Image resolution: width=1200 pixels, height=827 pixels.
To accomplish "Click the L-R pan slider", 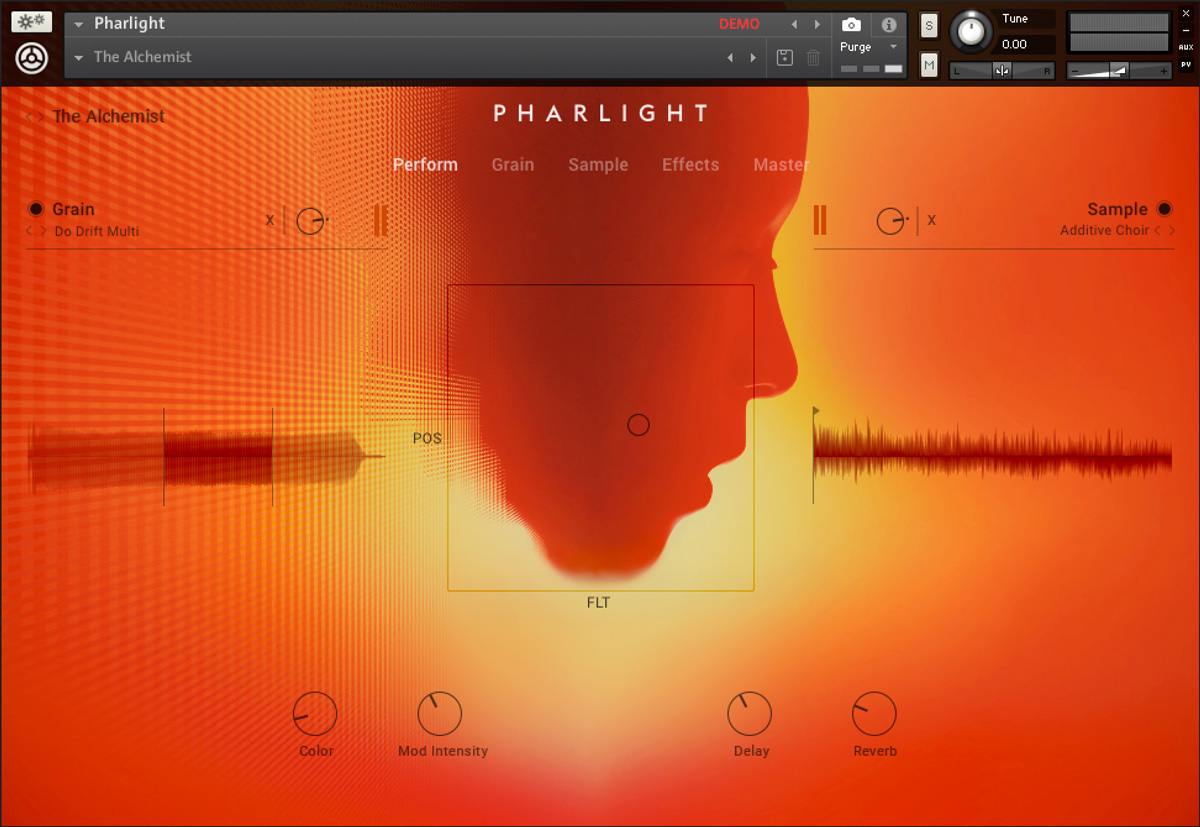I will [1002, 71].
